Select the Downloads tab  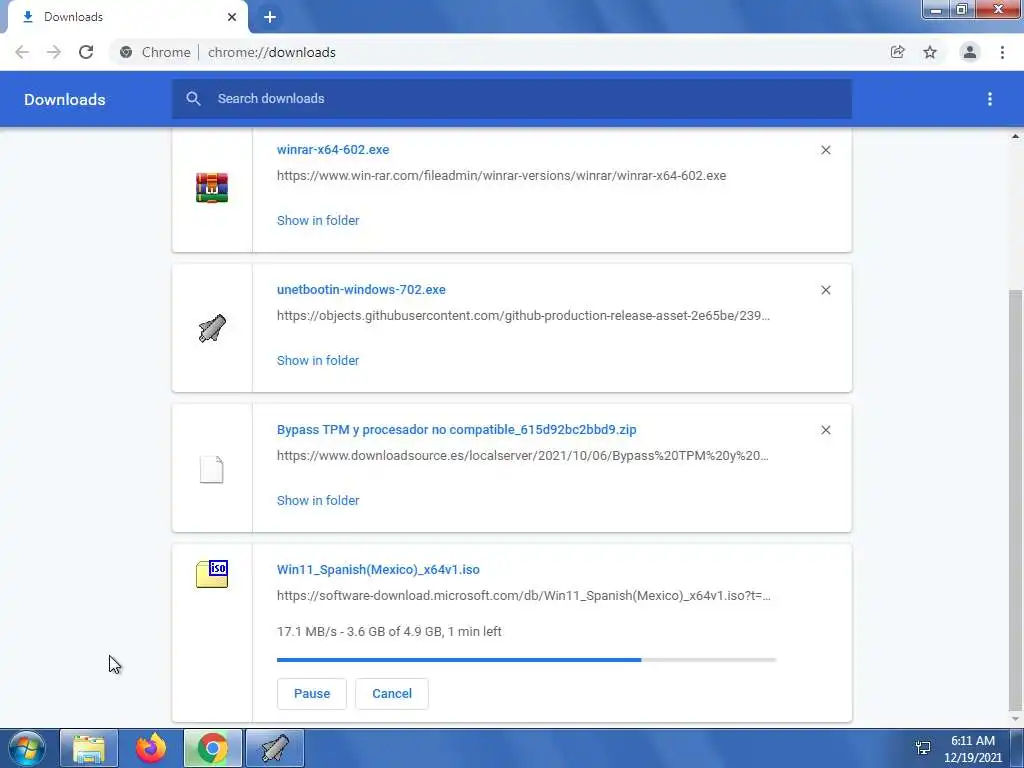(x=127, y=17)
